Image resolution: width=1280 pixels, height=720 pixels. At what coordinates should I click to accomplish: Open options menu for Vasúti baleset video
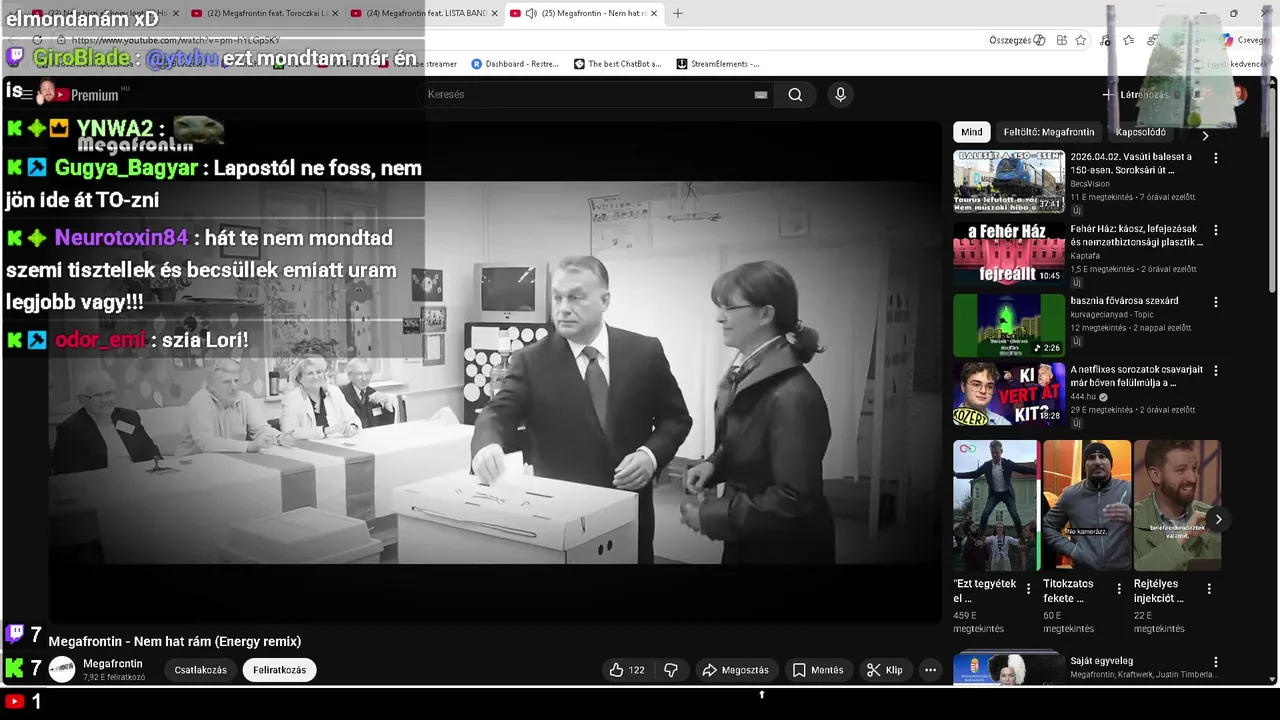1216,158
